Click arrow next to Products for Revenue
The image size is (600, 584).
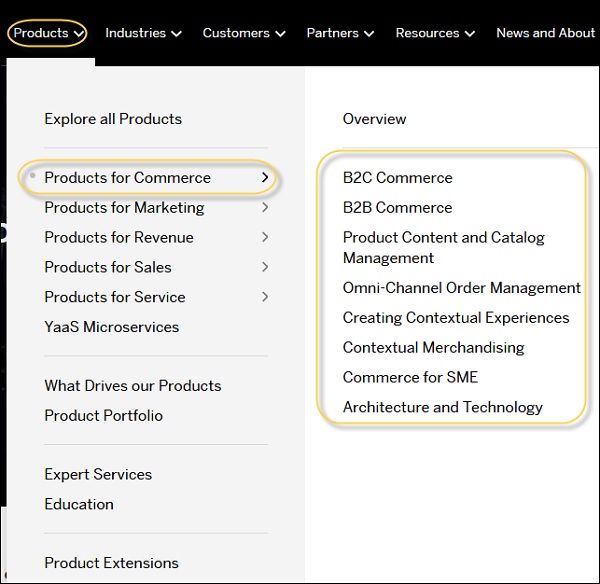point(265,238)
